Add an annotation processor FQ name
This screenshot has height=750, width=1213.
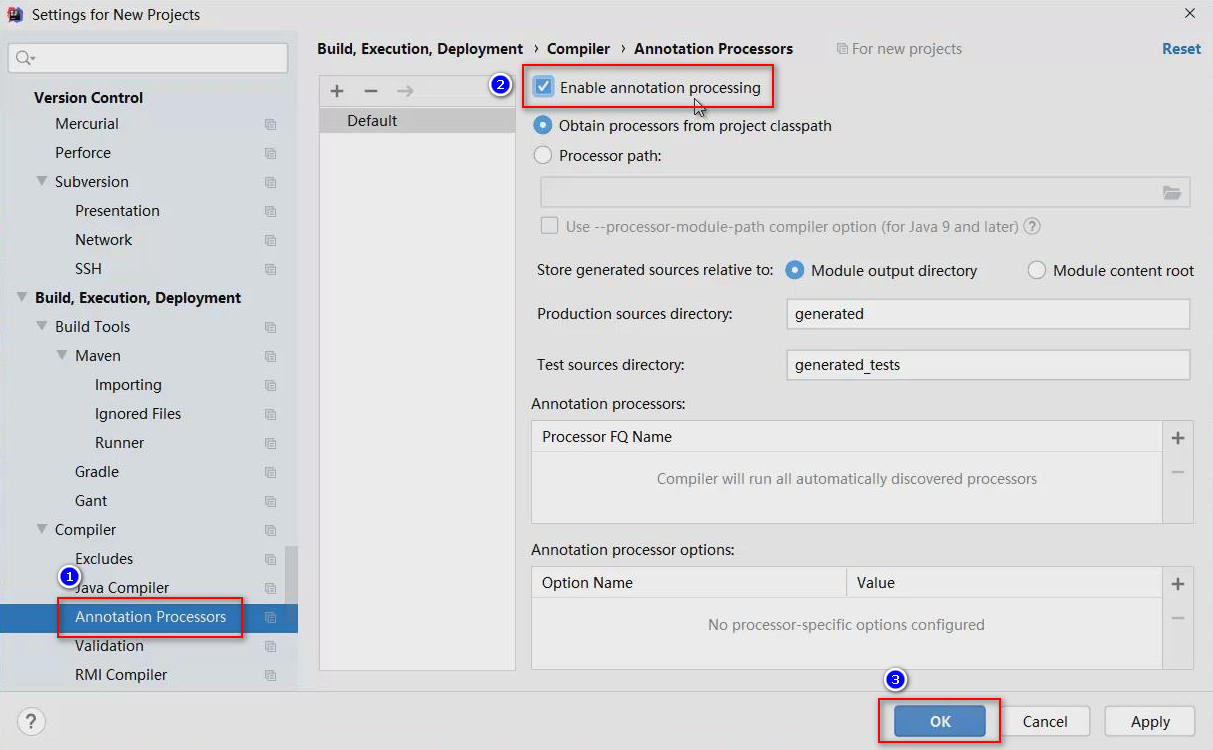tap(1178, 438)
